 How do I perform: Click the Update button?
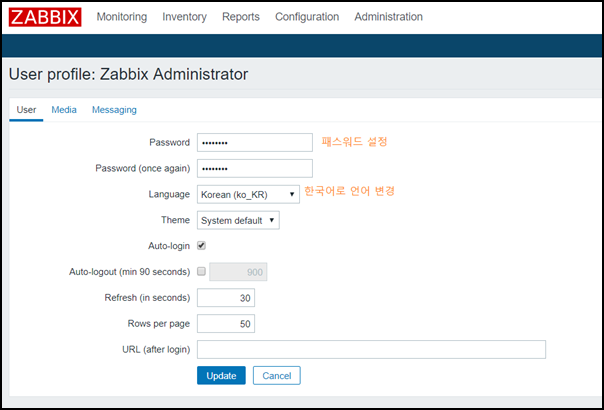pyautogui.click(x=221, y=376)
